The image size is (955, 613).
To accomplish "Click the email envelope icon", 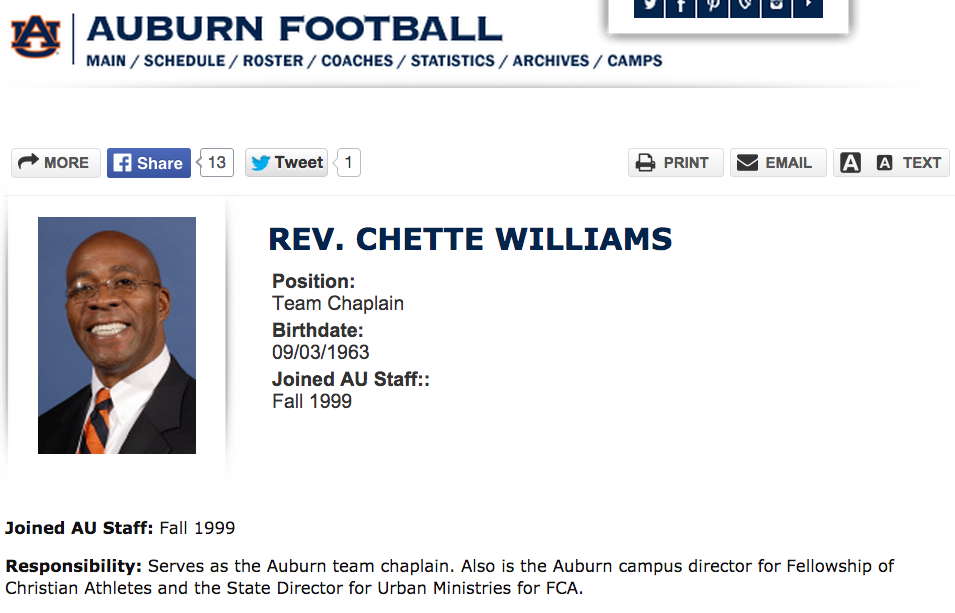I will pyautogui.click(x=747, y=163).
